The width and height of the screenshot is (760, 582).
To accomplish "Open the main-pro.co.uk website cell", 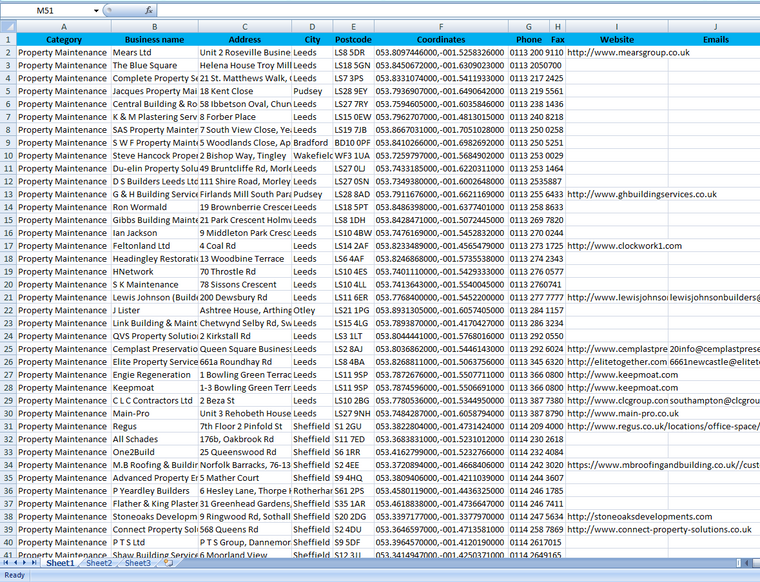I will pyautogui.click(x=617, y=413).
